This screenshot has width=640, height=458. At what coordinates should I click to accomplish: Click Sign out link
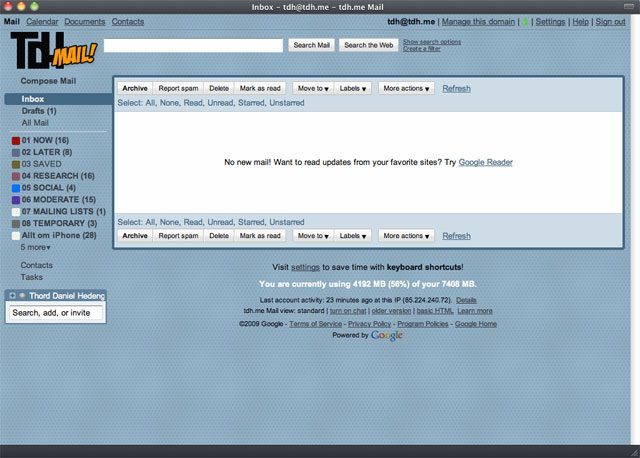click(610, 22)
